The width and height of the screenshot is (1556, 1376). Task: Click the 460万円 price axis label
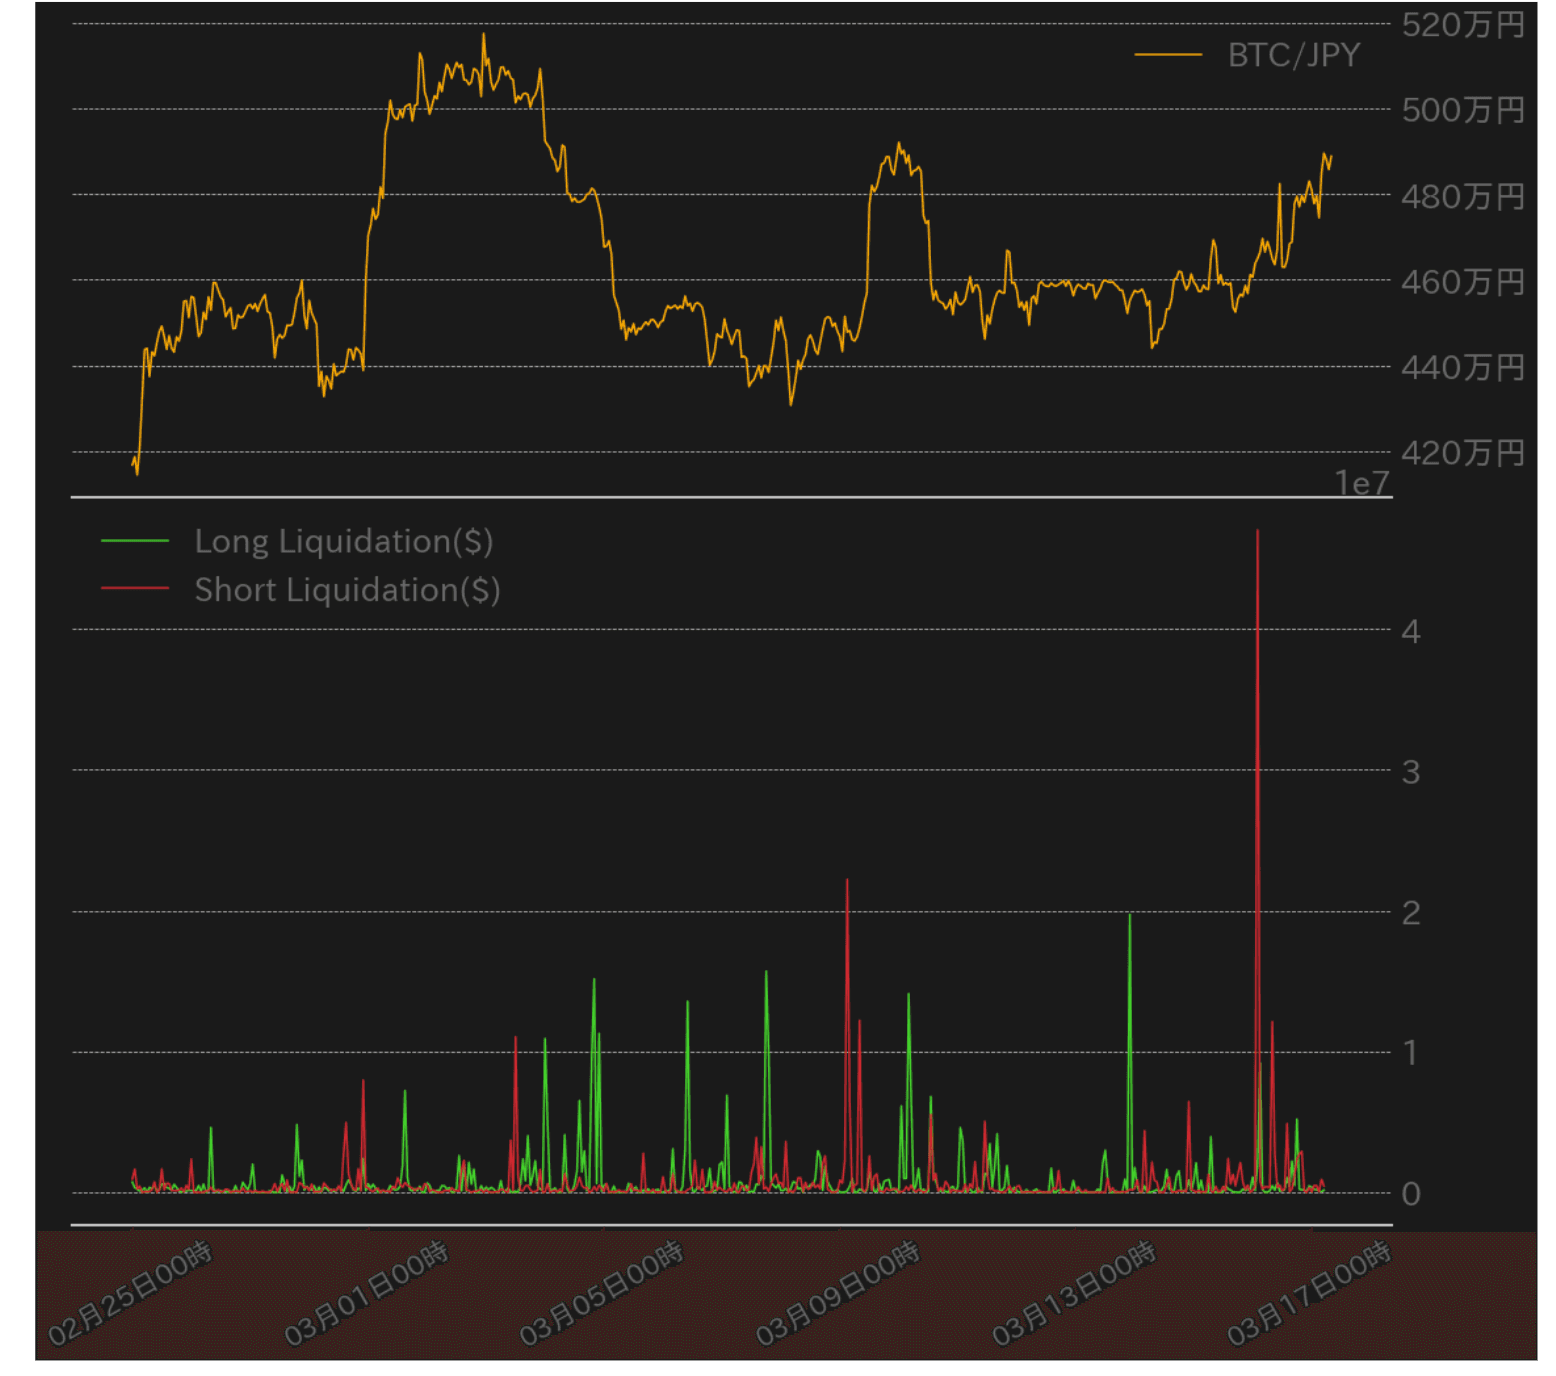click(1462, 282)
